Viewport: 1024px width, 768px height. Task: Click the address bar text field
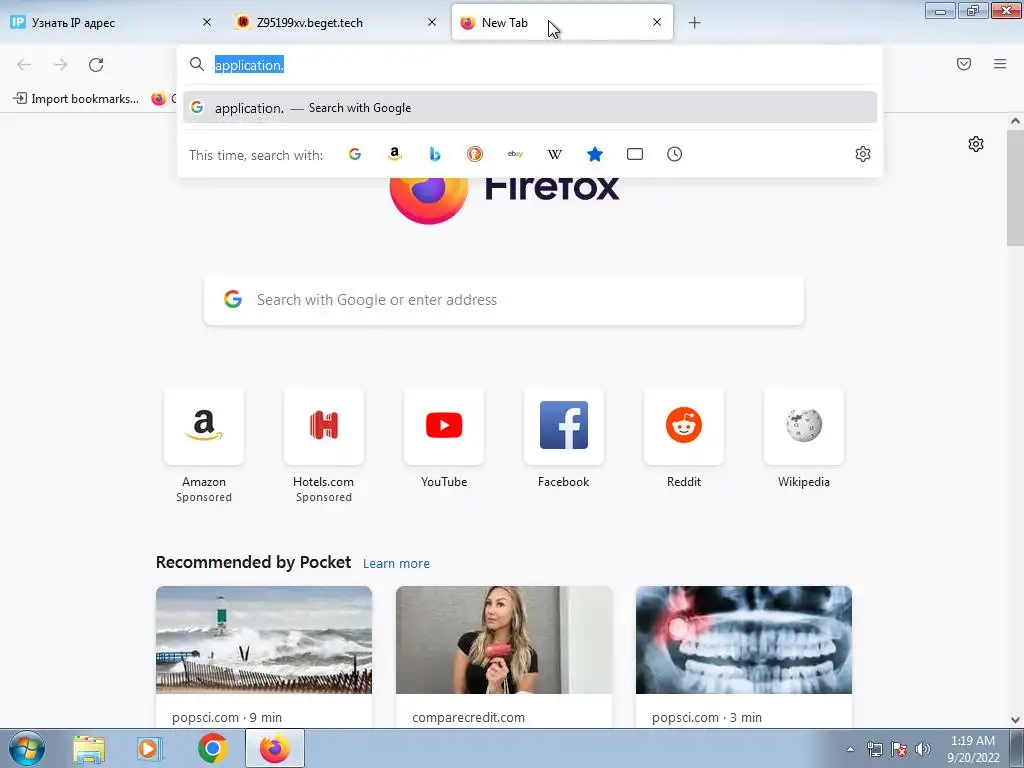click(530, 65)
